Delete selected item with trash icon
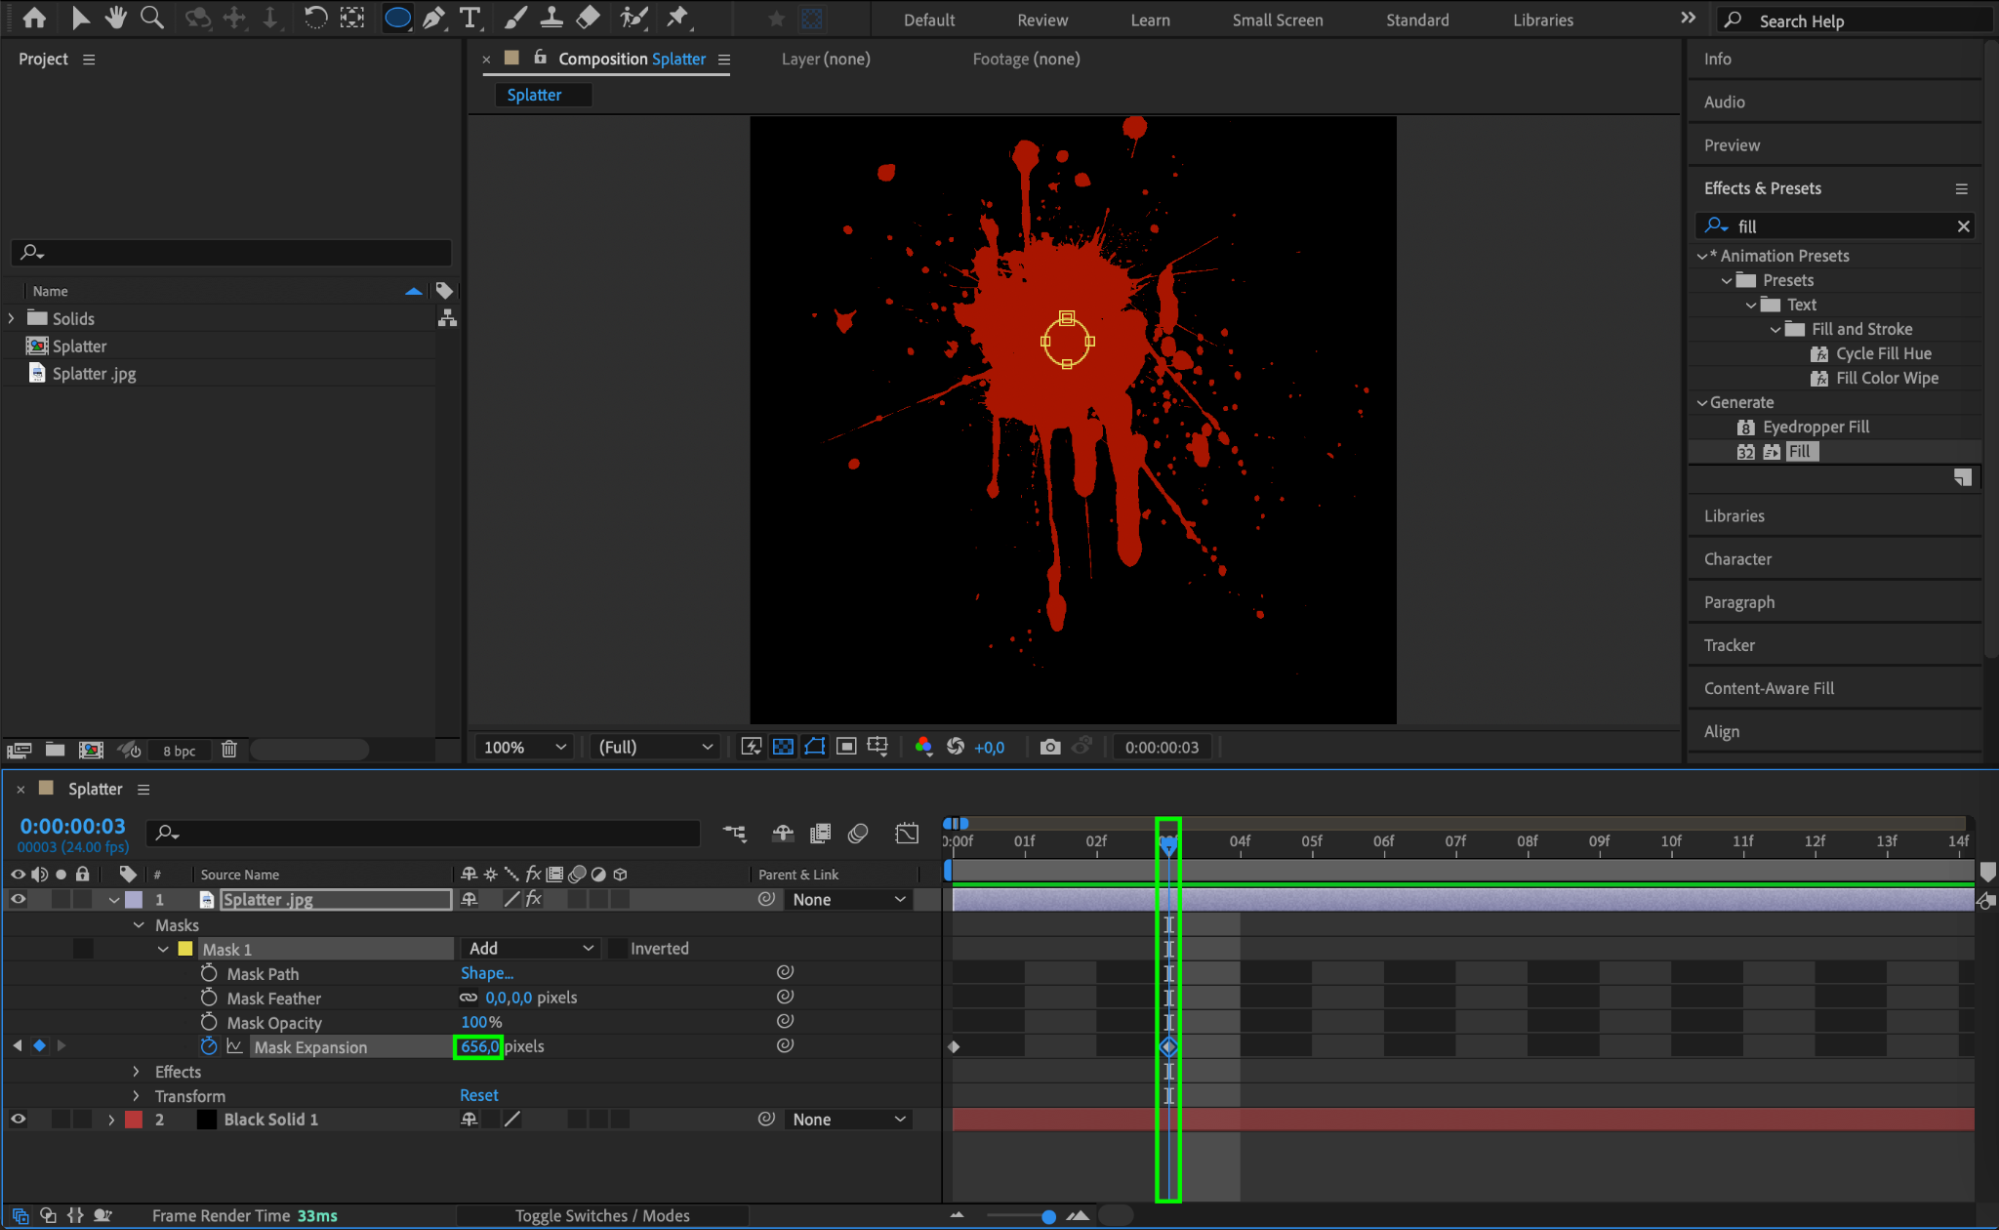This screenshot has height=1230, width=1999. (x=229, y=749)
